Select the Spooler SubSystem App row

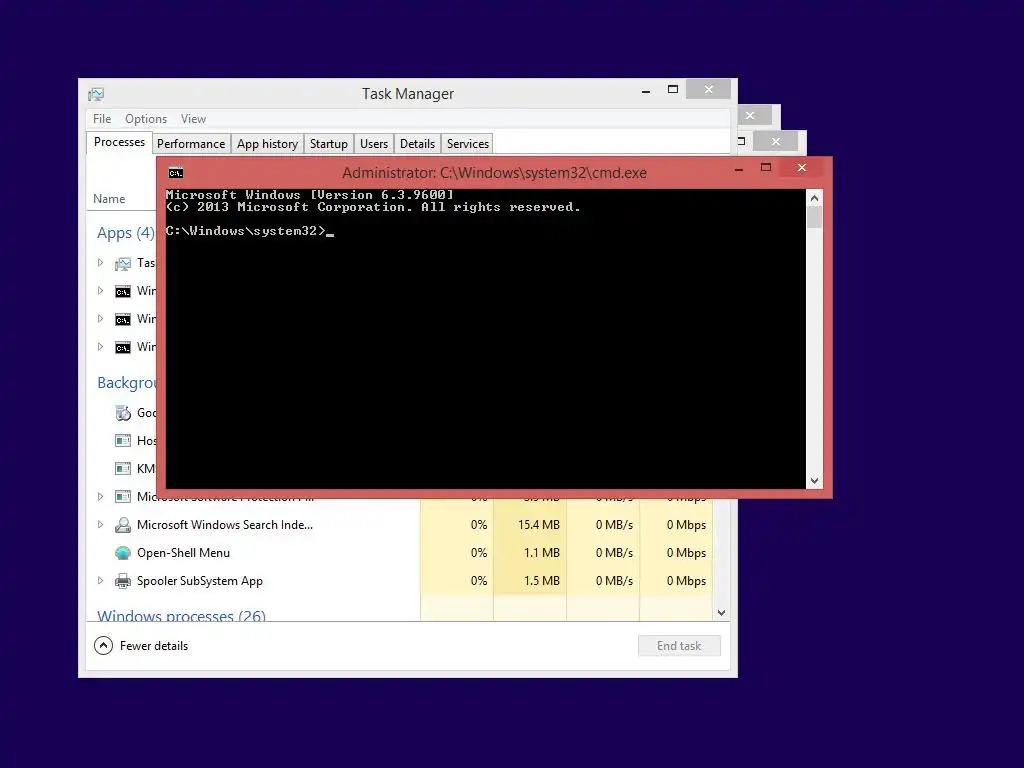pos(400,581)
